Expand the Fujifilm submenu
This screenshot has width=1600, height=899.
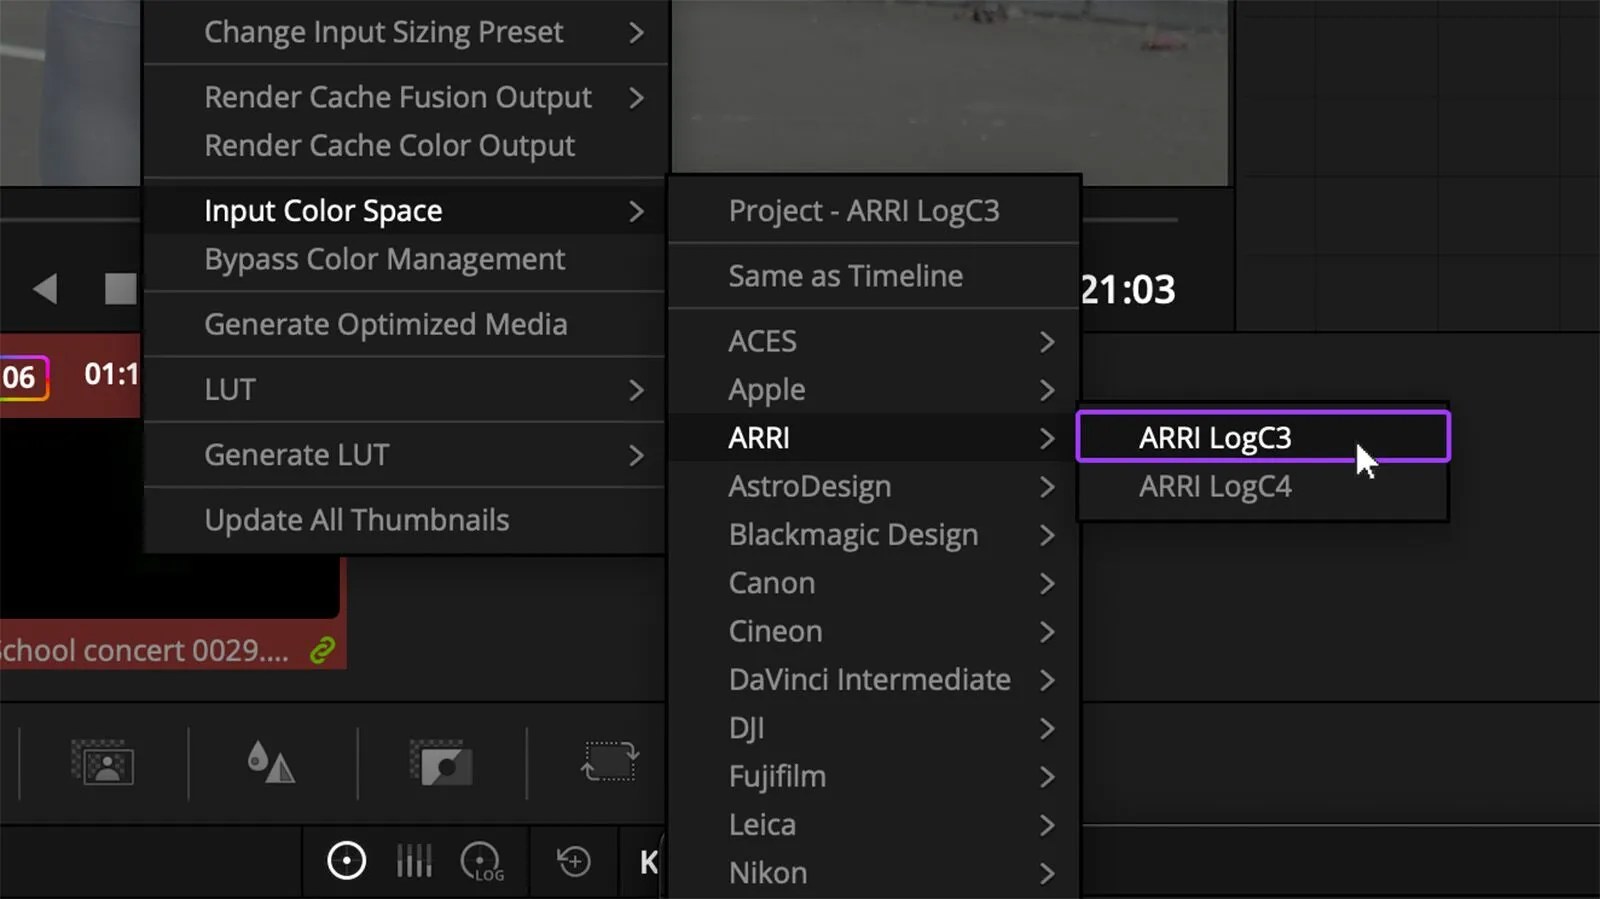(x=874, y=776)
